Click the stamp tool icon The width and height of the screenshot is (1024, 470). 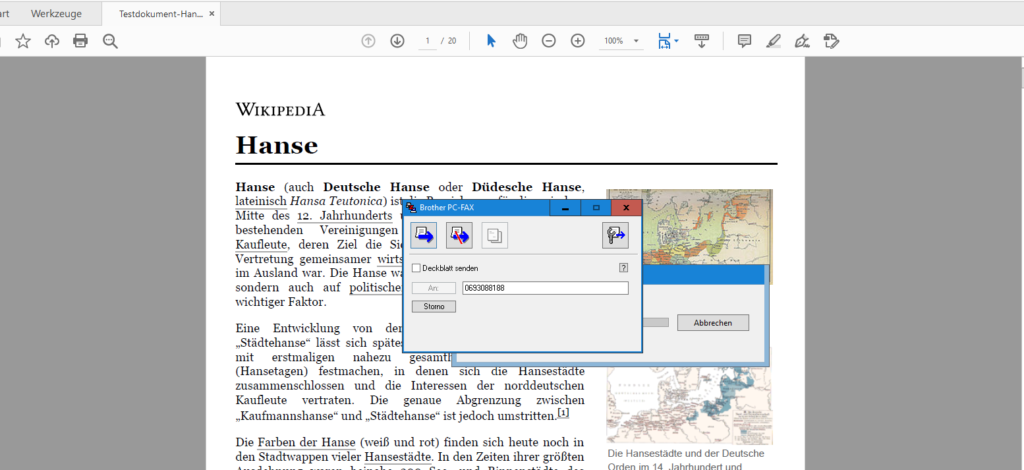click(x=831, y=41)
